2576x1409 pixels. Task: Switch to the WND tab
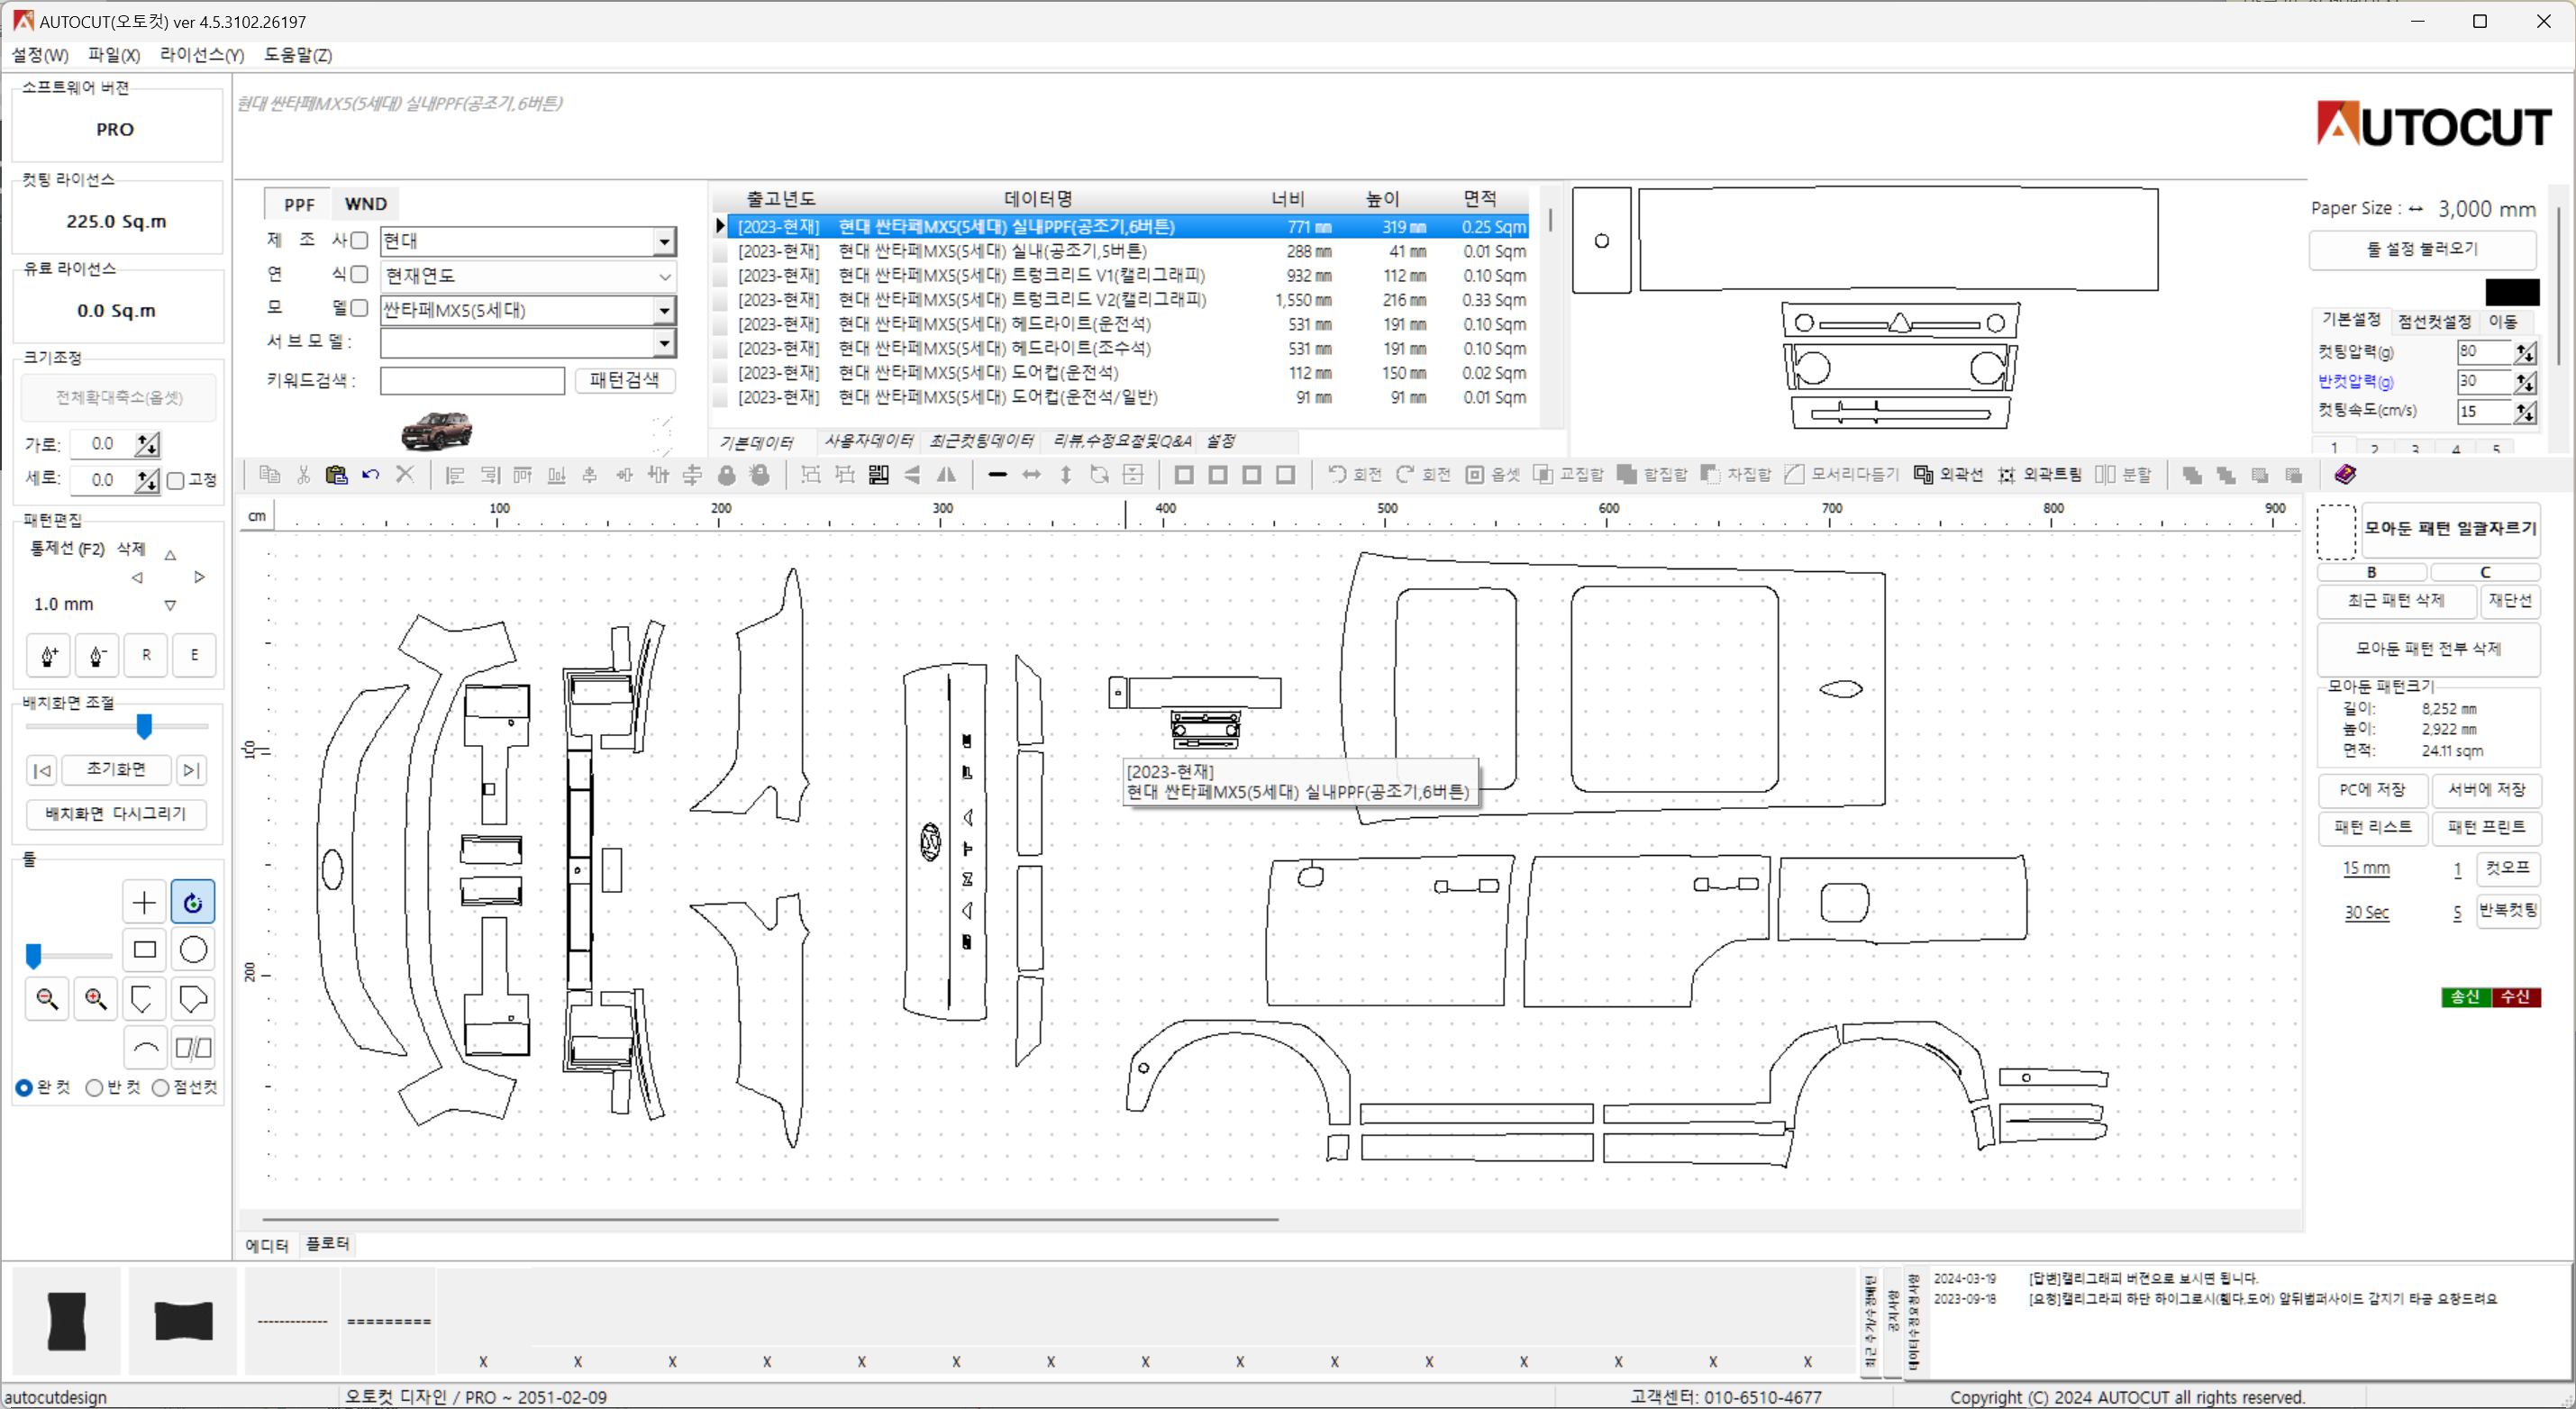pyautogui.click(x=365, y=204)
